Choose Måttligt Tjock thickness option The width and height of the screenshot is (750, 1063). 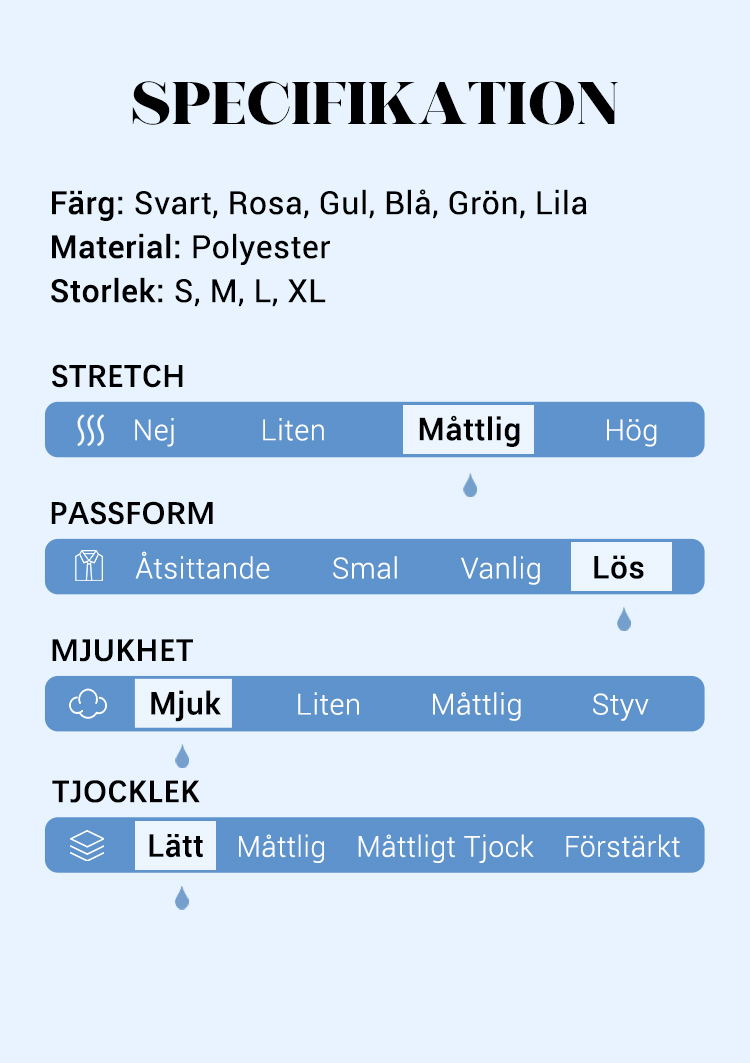click(x=445, y=847)
